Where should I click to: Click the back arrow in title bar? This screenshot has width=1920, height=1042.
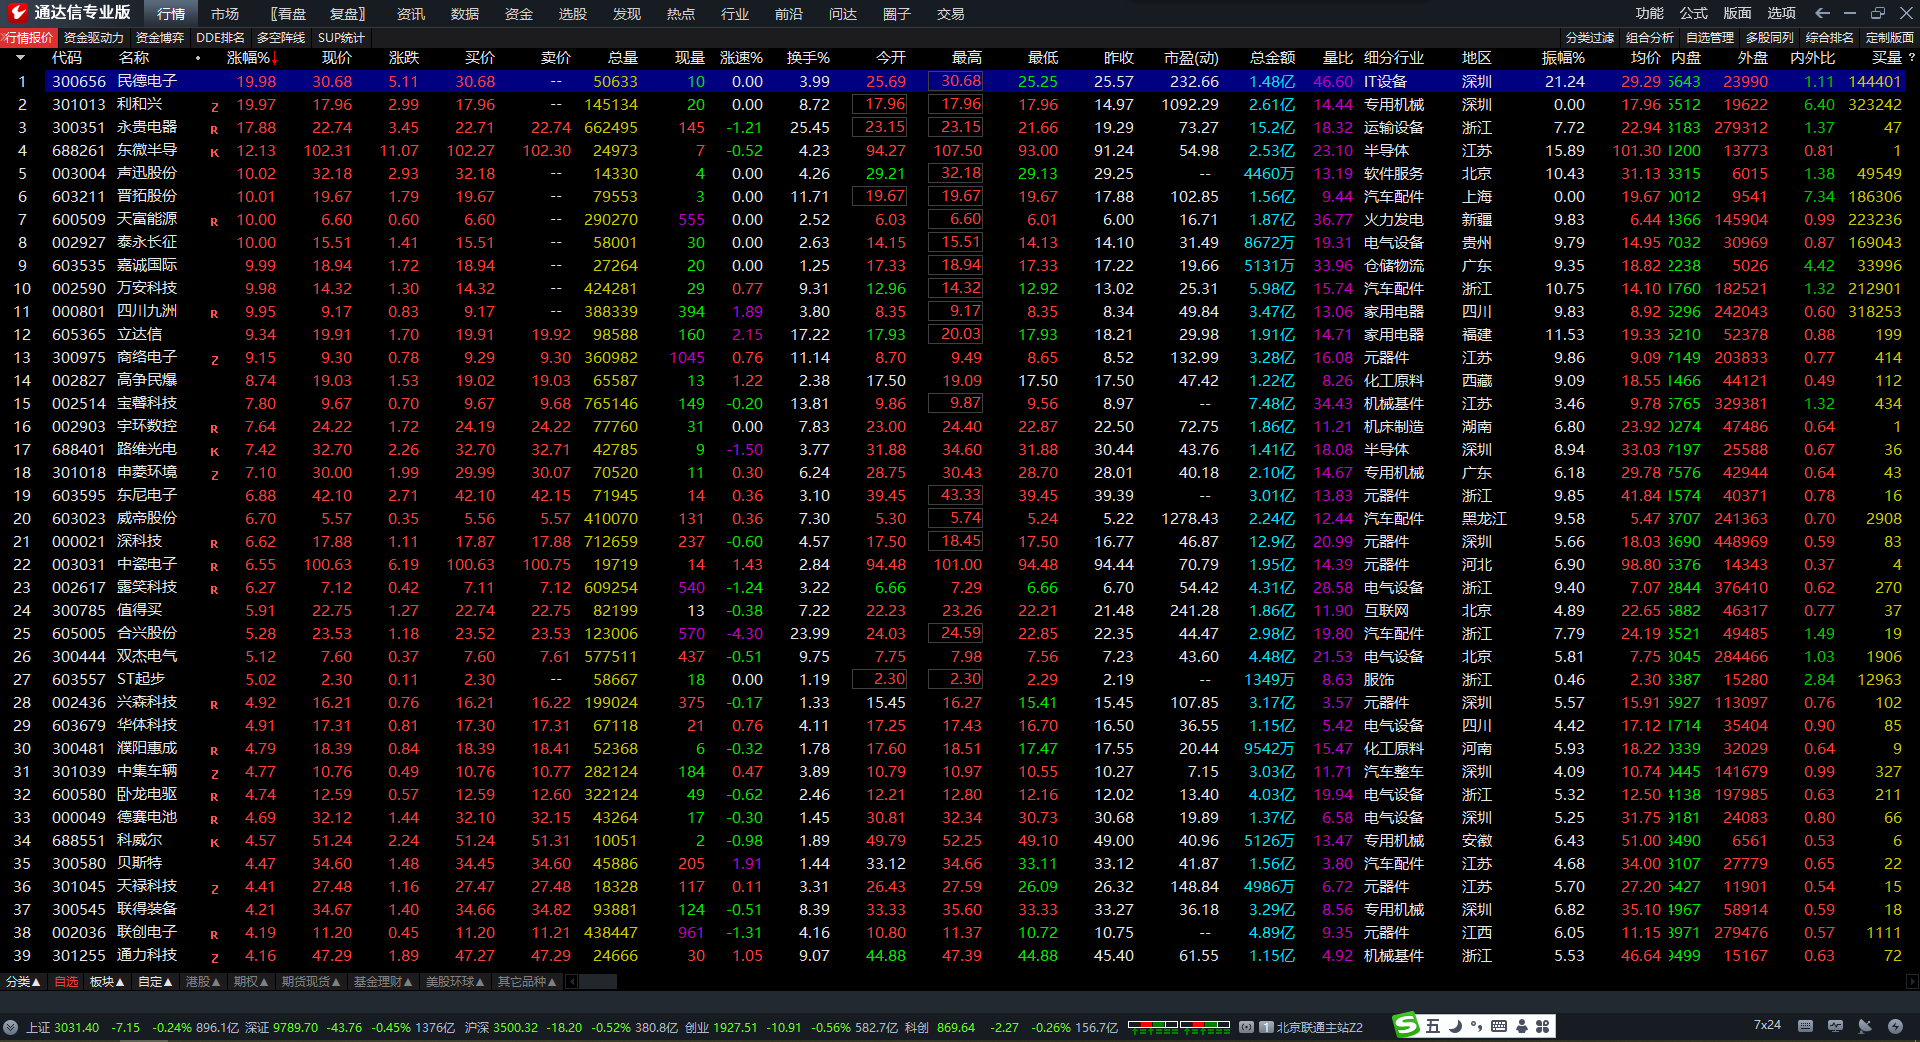1822,13
